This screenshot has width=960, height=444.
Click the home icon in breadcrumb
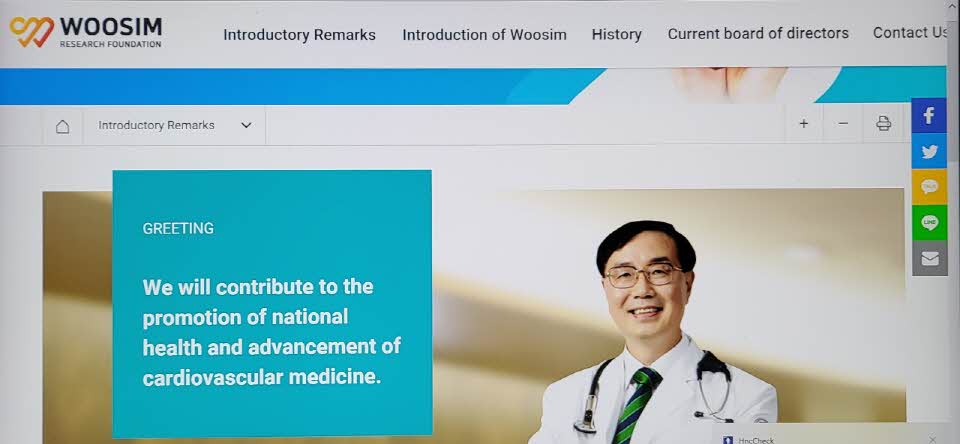[62, 126]
